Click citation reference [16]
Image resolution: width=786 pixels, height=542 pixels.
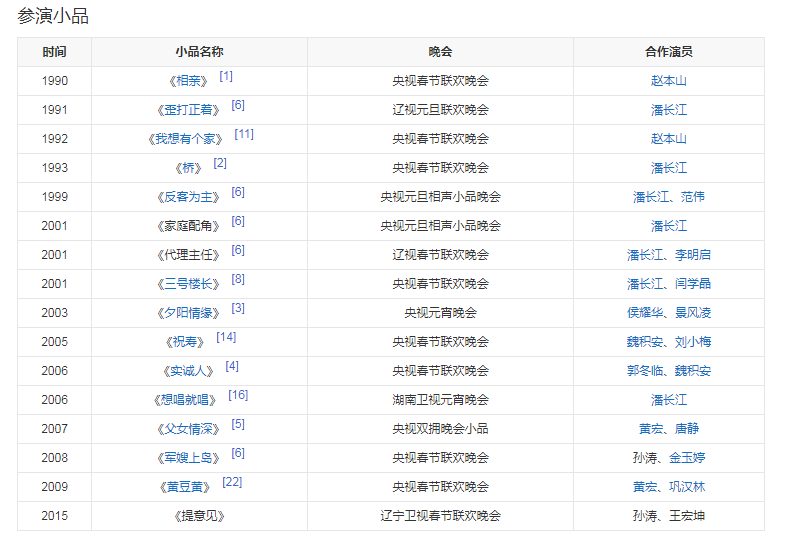tap(238, 395)
